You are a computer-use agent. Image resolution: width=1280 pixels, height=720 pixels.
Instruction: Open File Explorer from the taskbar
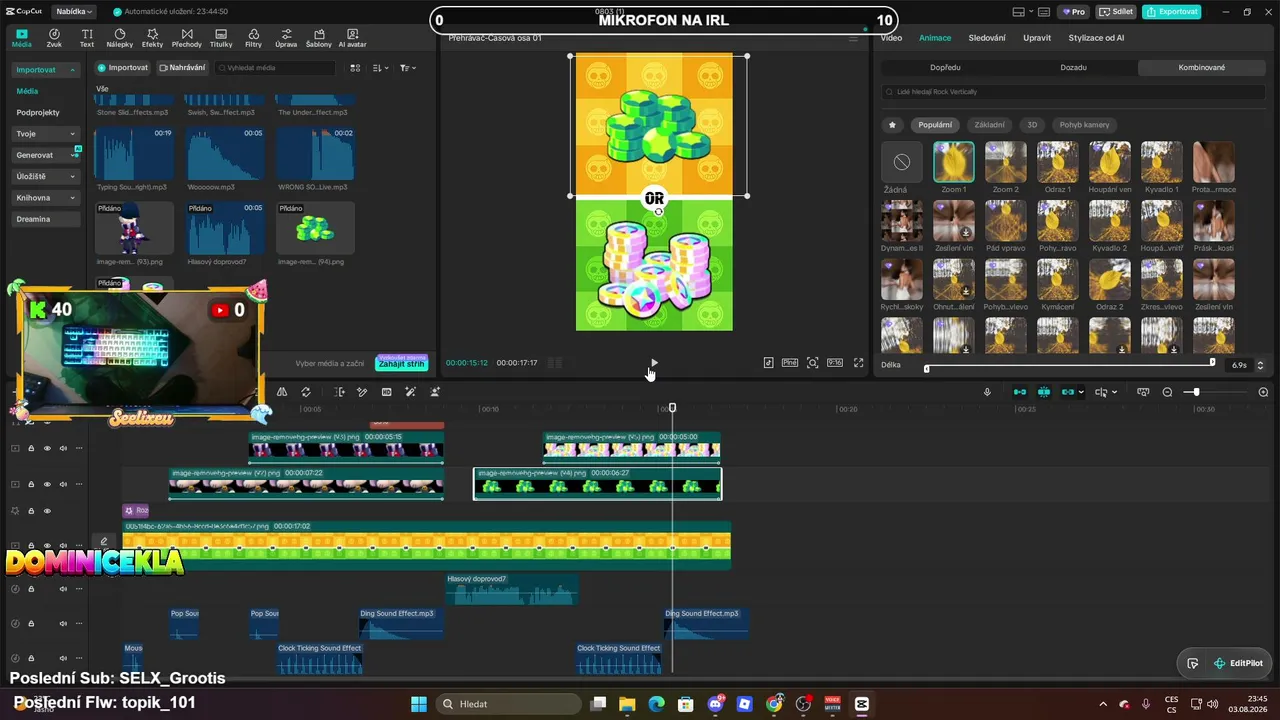tap(627, 704)
